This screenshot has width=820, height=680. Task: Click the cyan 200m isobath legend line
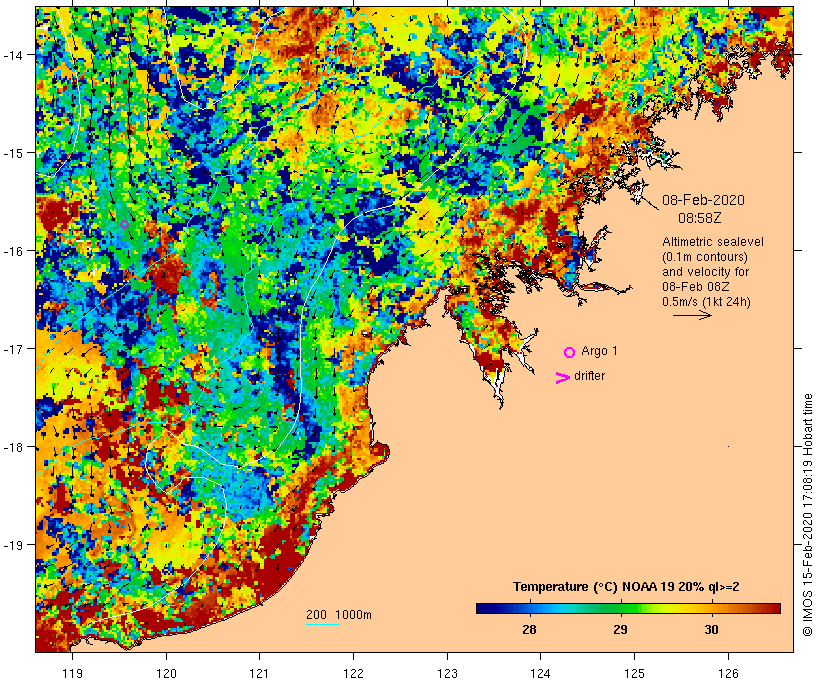[x=323, y=624]
